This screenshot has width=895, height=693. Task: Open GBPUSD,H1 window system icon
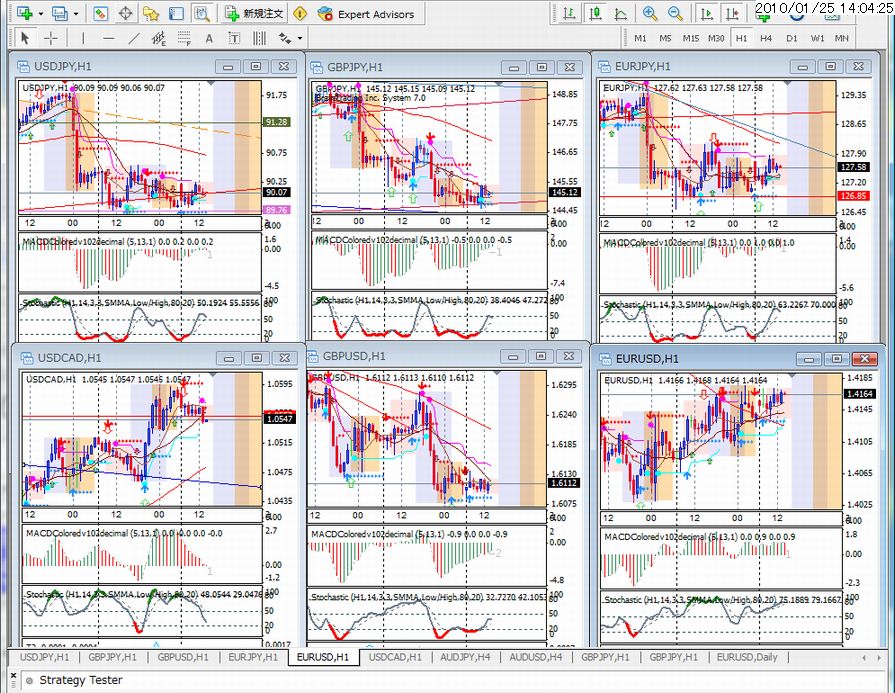tap(313, 357)
